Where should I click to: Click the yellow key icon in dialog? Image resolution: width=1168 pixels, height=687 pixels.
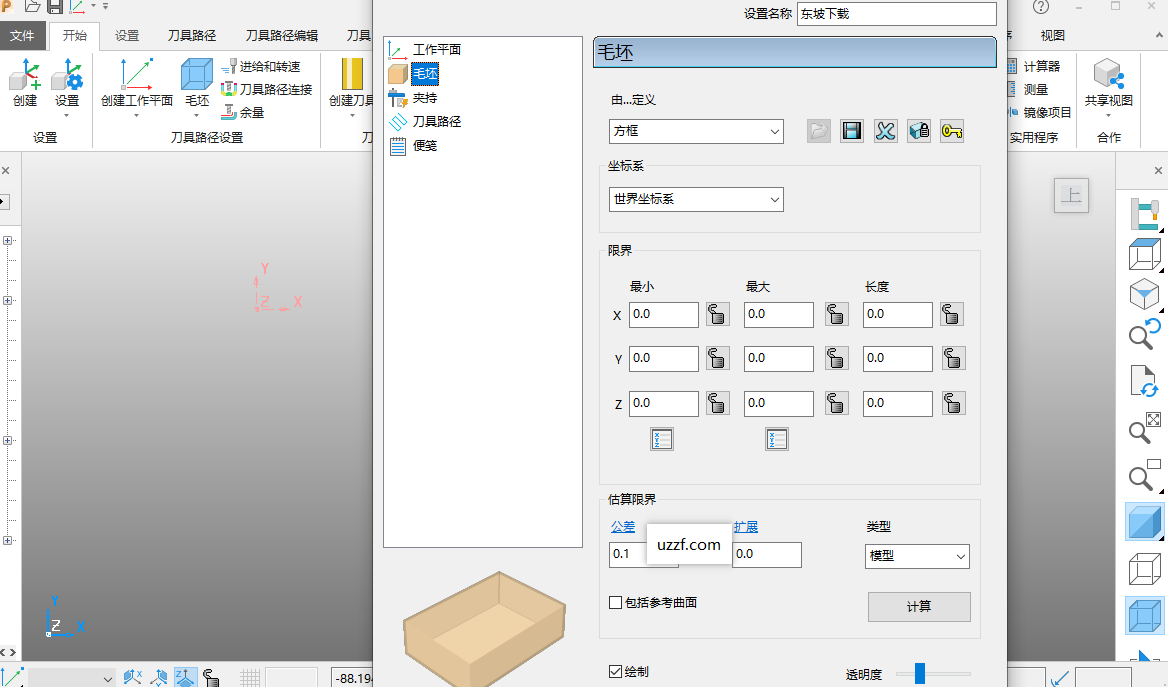point(952,131)
